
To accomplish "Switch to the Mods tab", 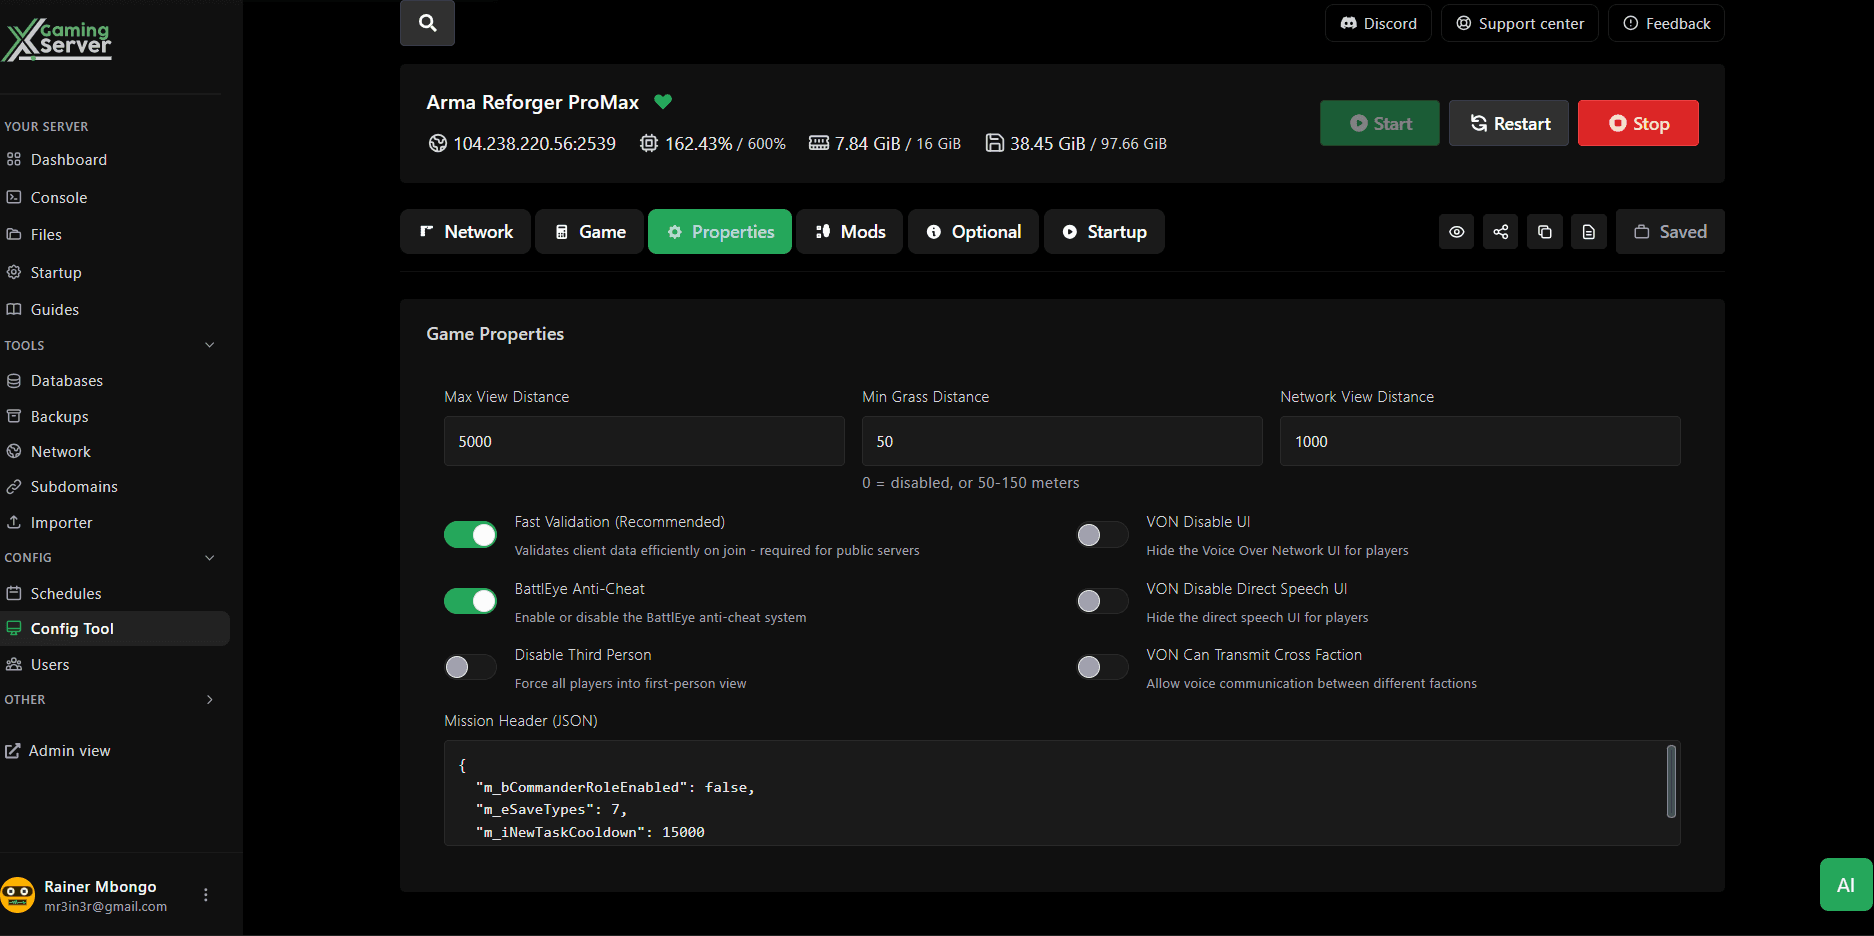I will pos(849,231).
